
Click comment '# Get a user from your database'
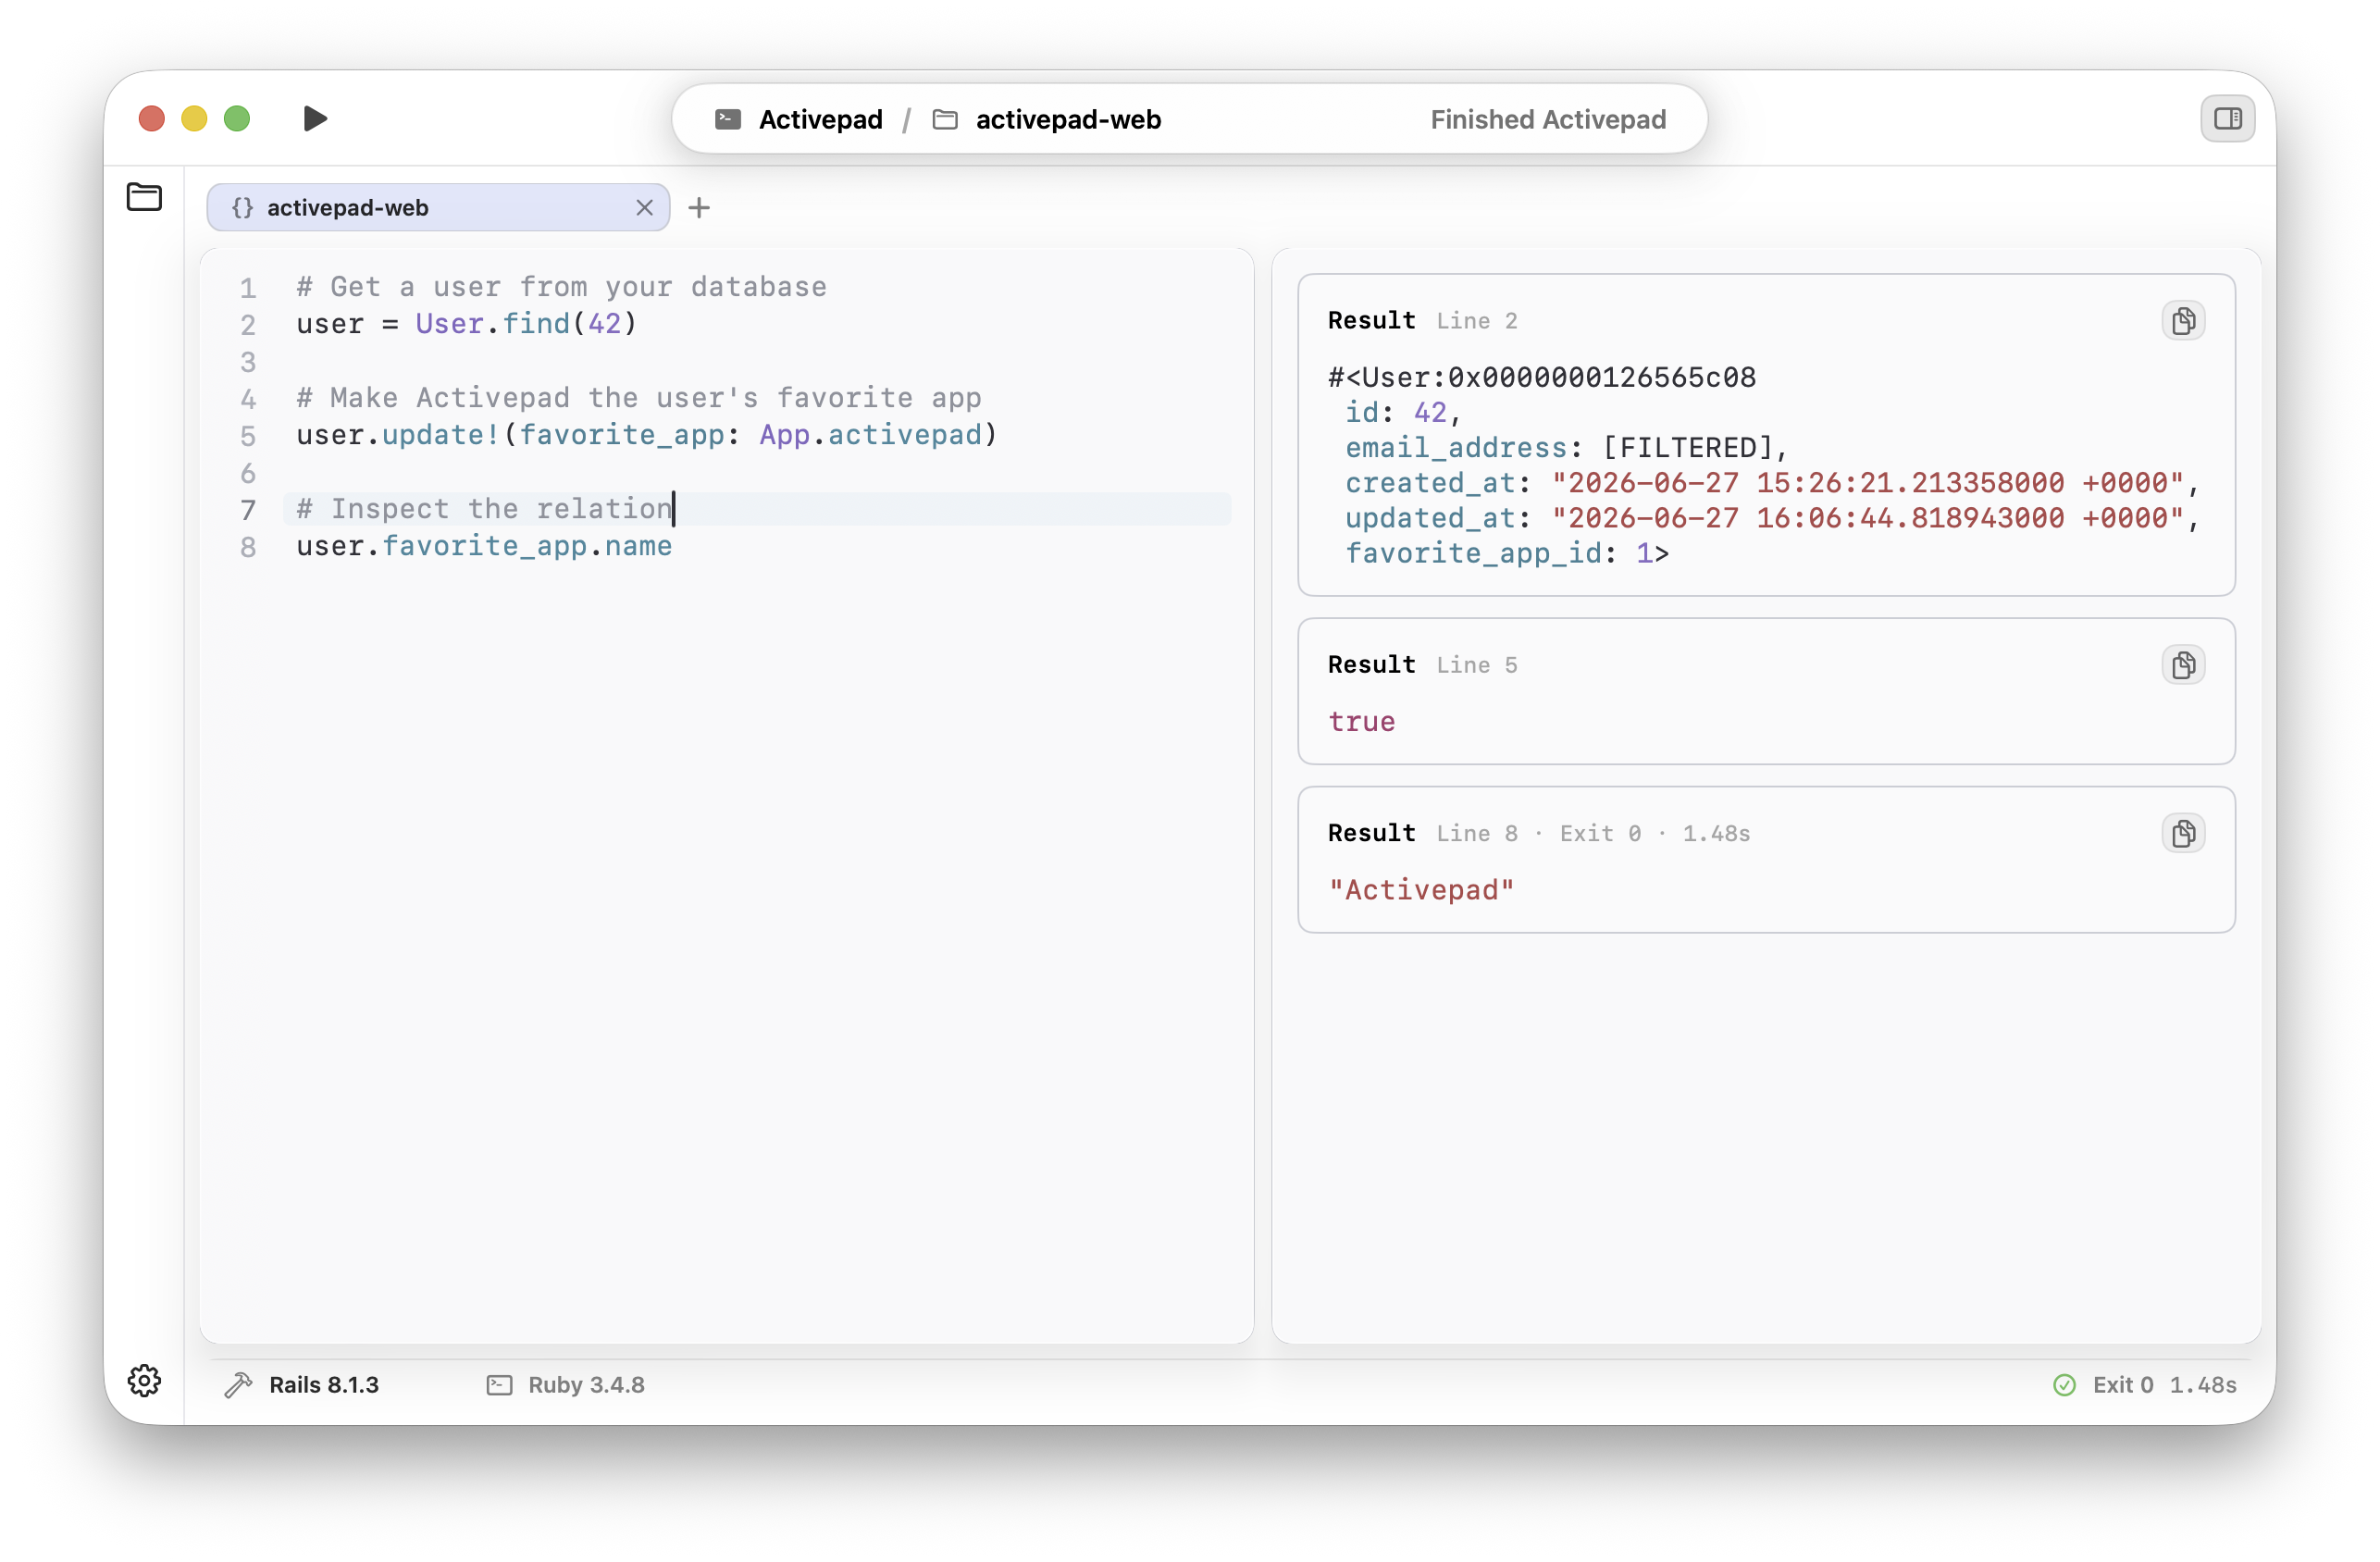coord(562,287)
